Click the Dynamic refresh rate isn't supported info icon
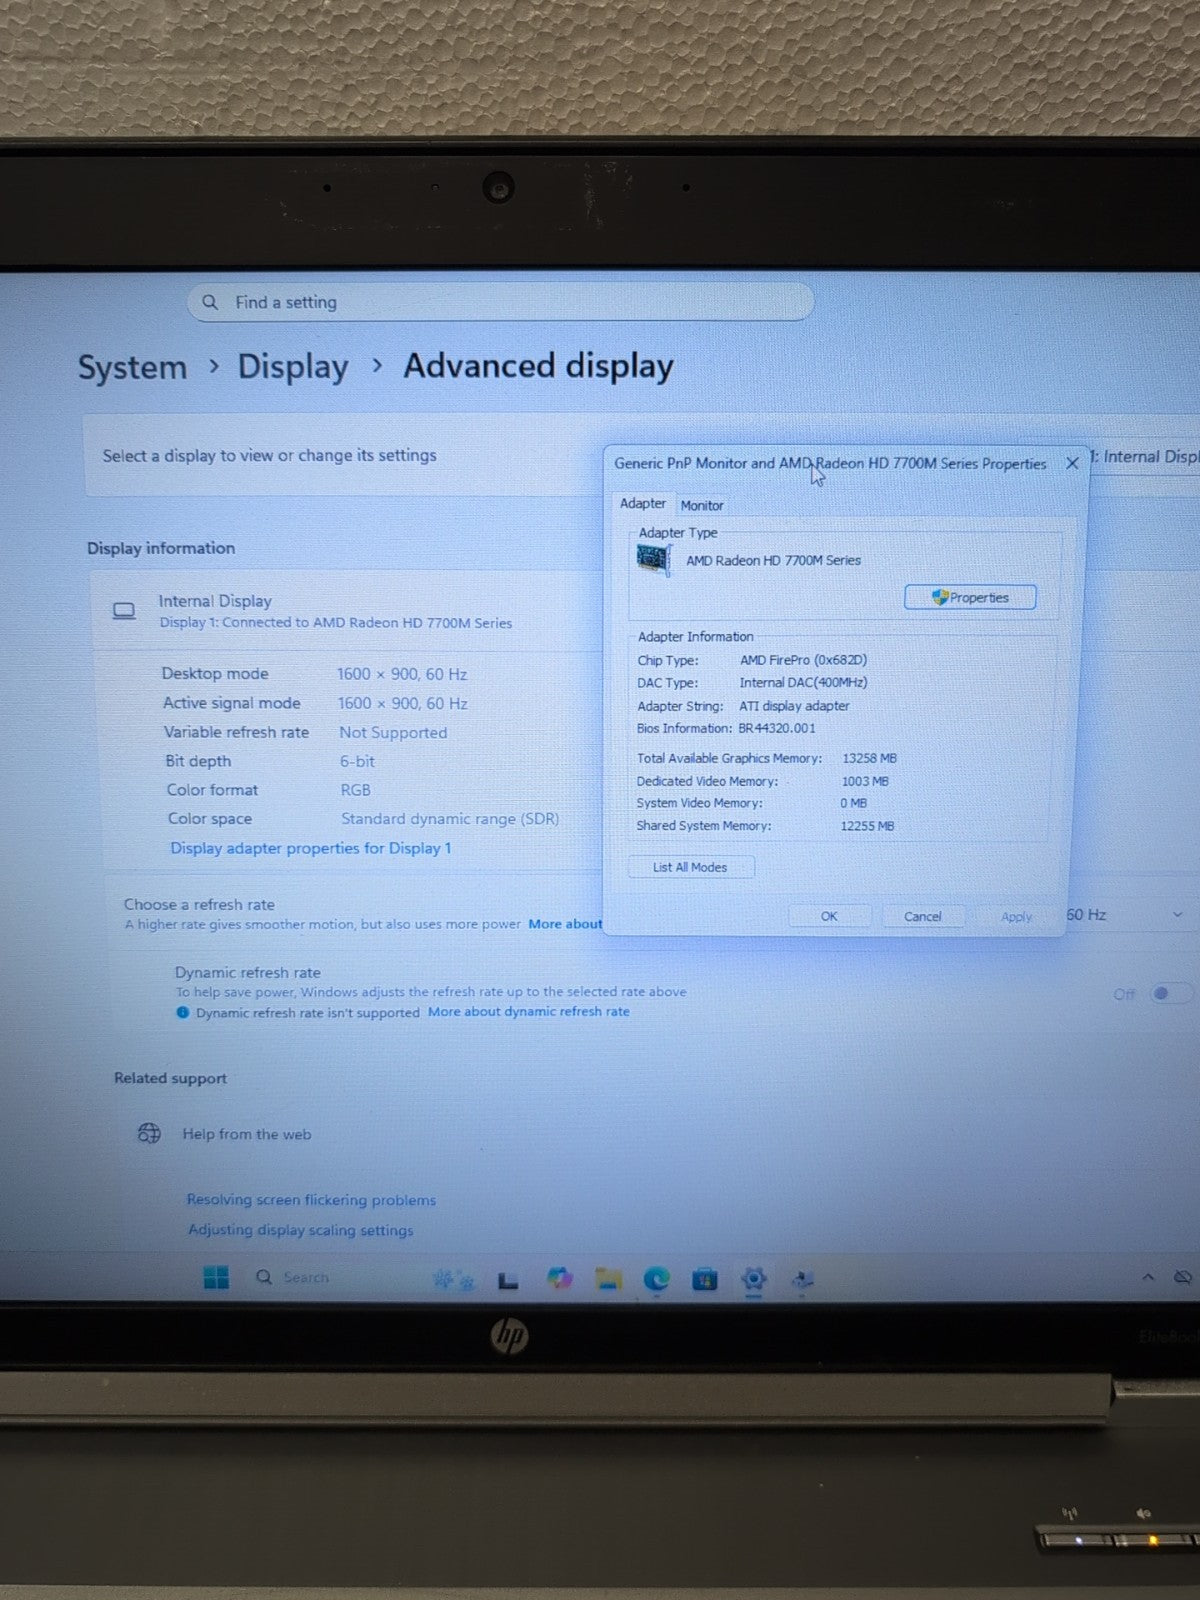Viewport: 1200px width, 1600px height. point(183,1012)
